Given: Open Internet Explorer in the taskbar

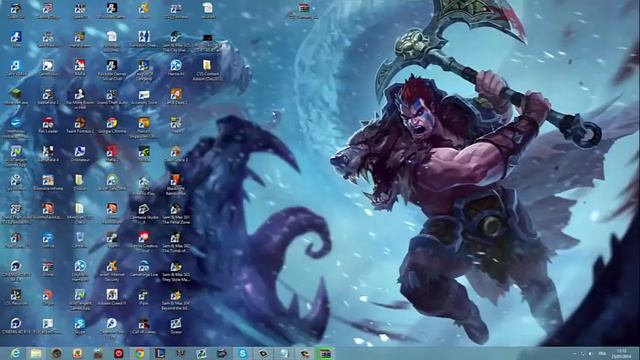Looking at the screenshot, I should [x=16, y=353].
